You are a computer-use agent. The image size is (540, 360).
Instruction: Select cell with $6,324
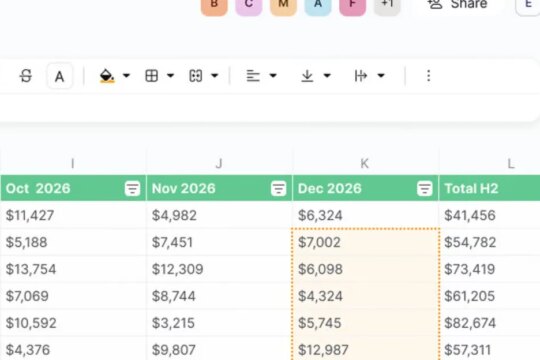click(365, 215)
